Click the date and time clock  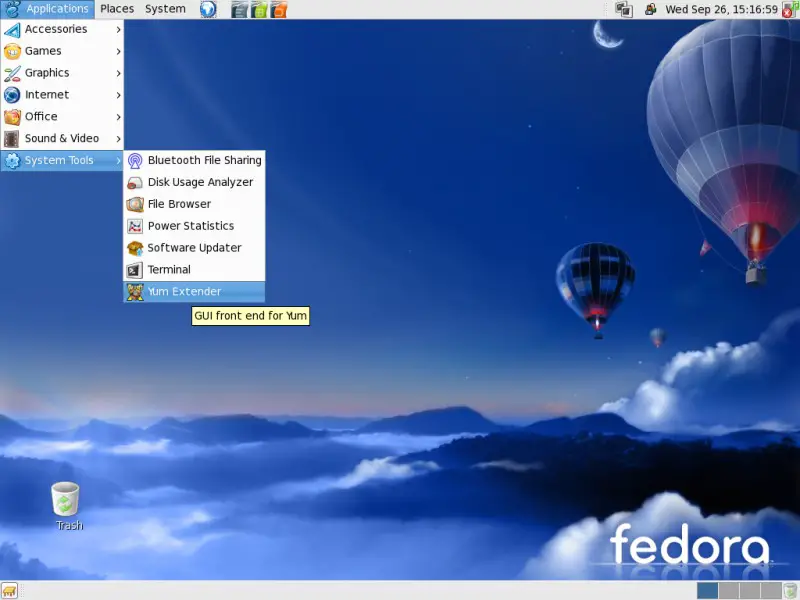click(721, 9)
